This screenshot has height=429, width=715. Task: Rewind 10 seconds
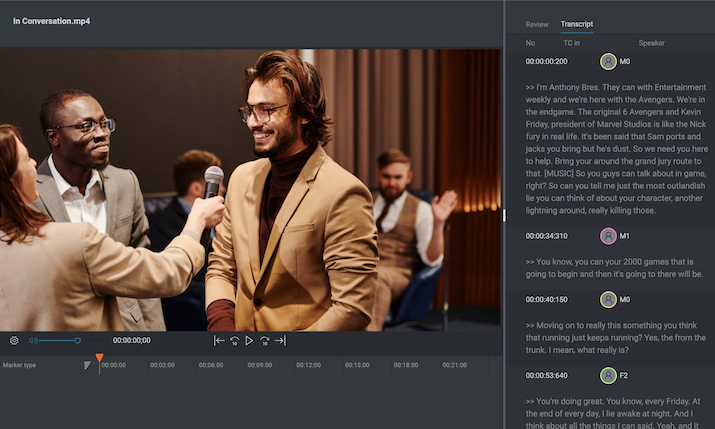click(234, 340)
